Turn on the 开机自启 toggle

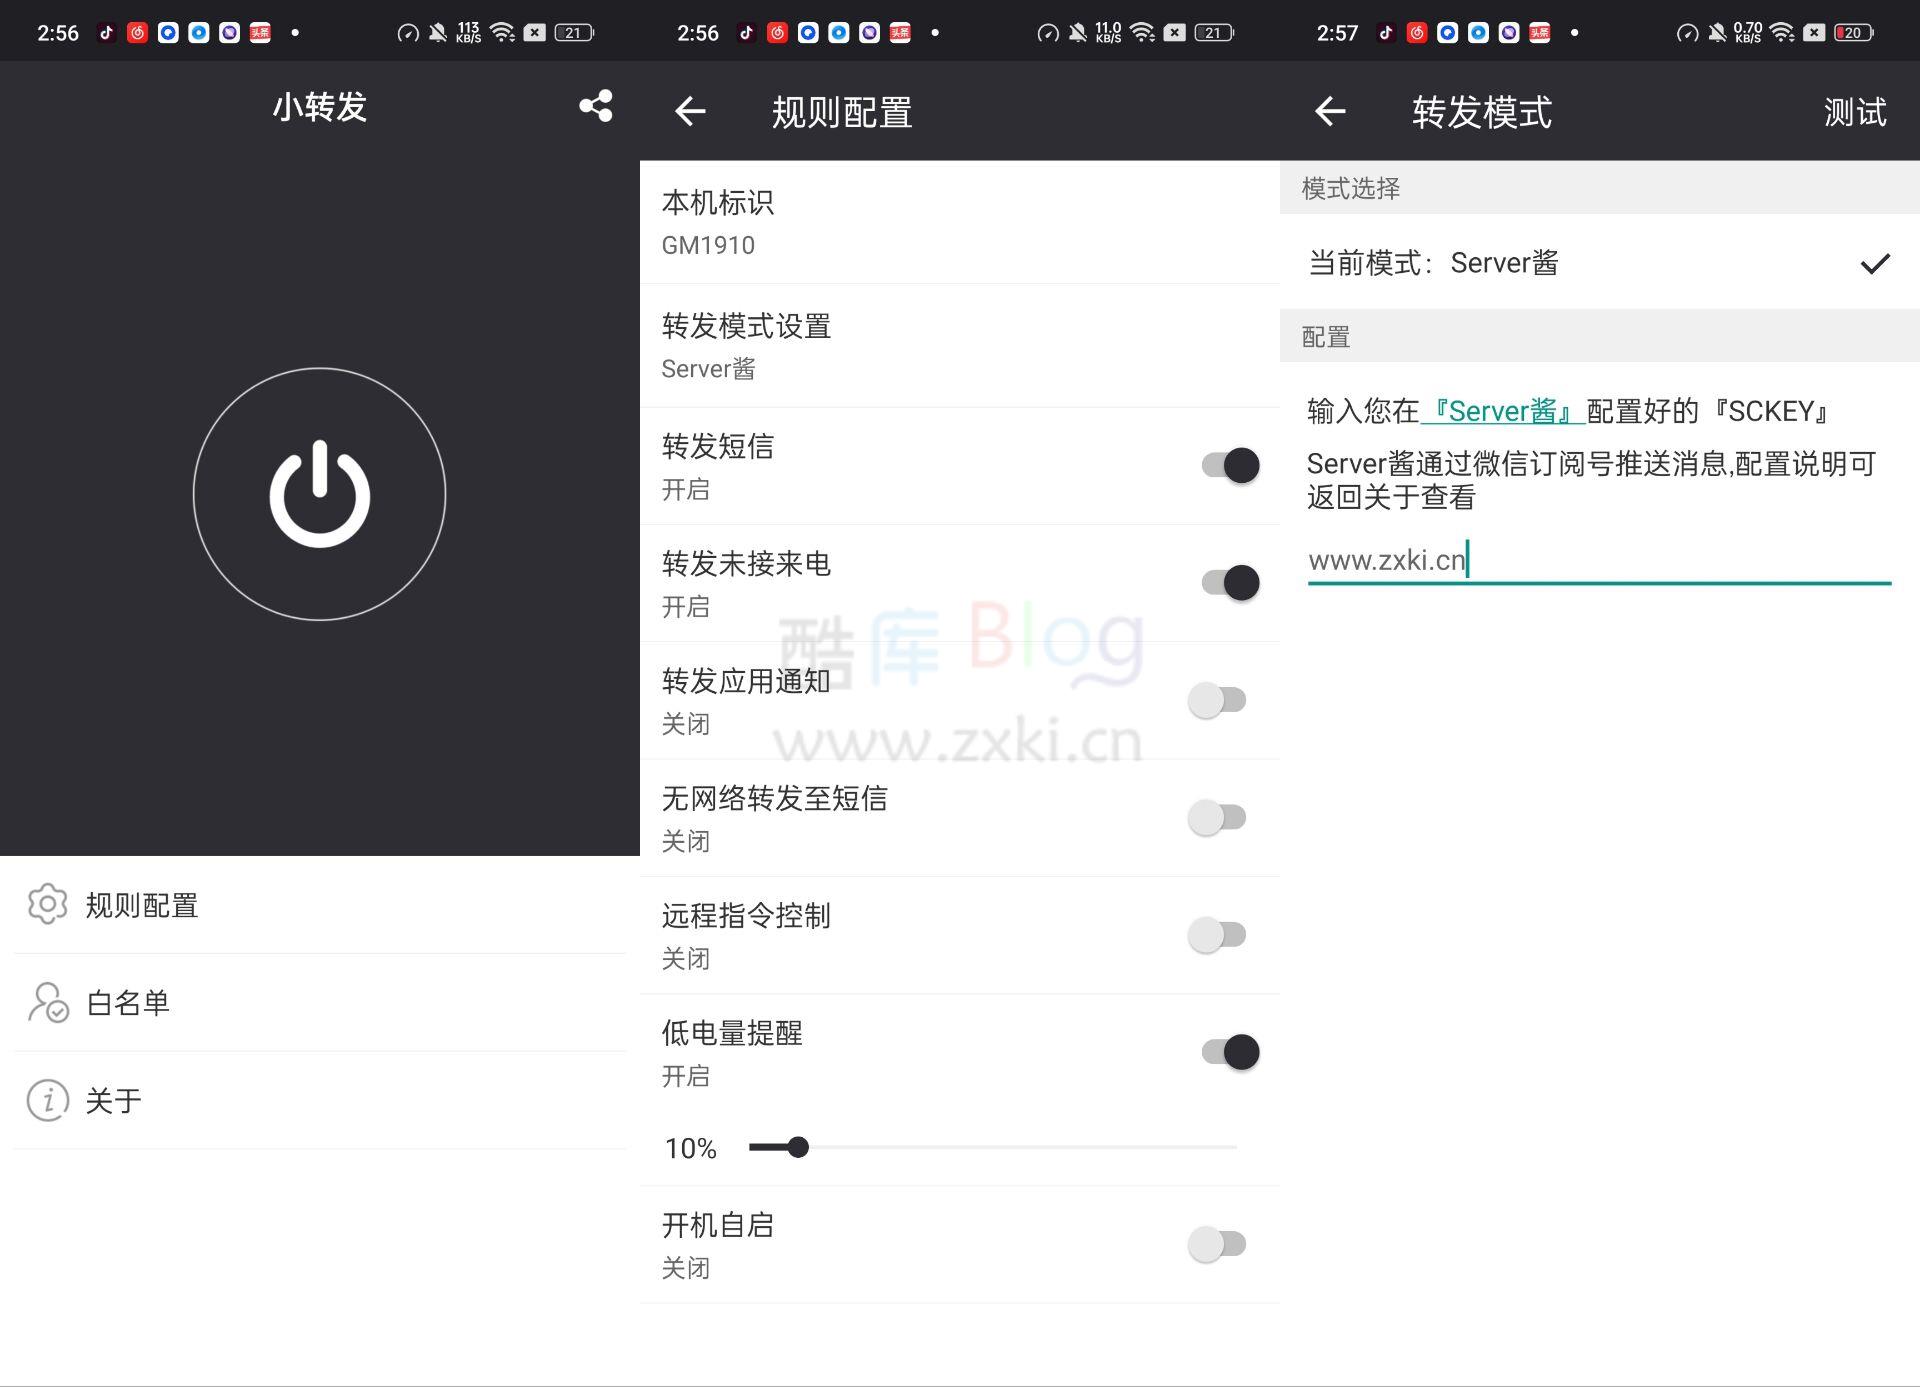(1217, 1244)
